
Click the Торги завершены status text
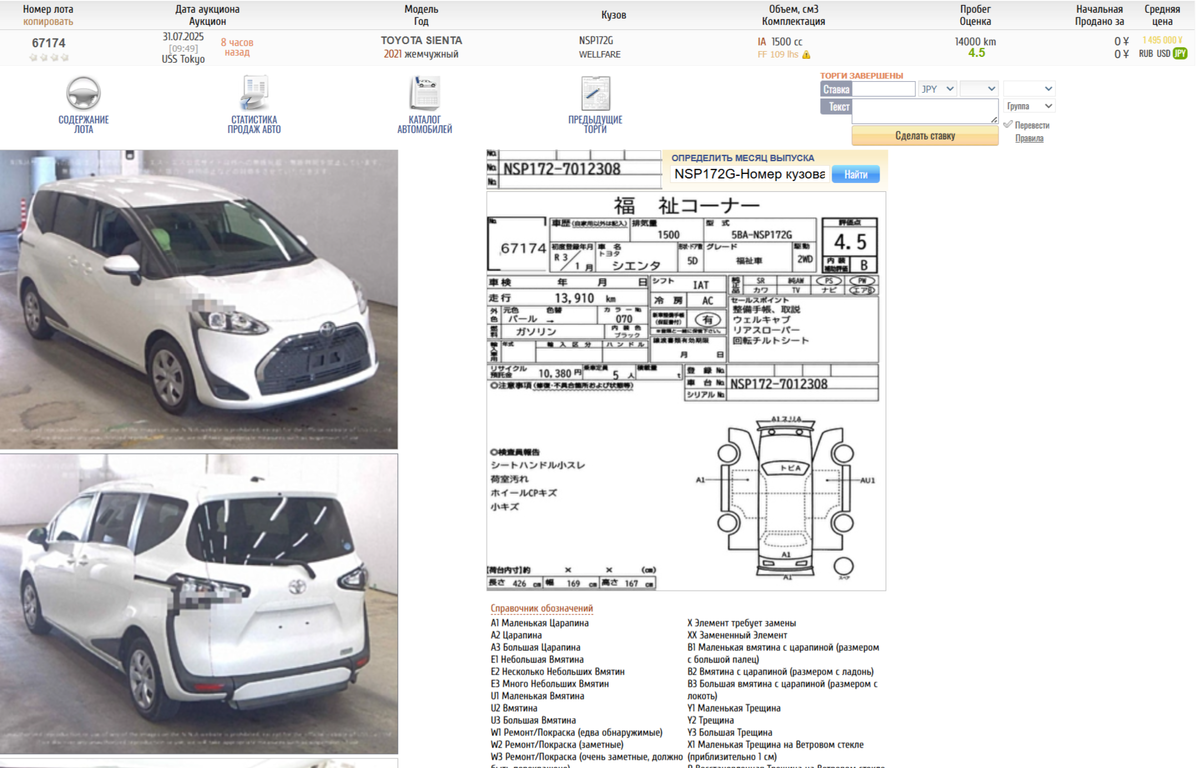pyautogui.click(x=861, y=76)
